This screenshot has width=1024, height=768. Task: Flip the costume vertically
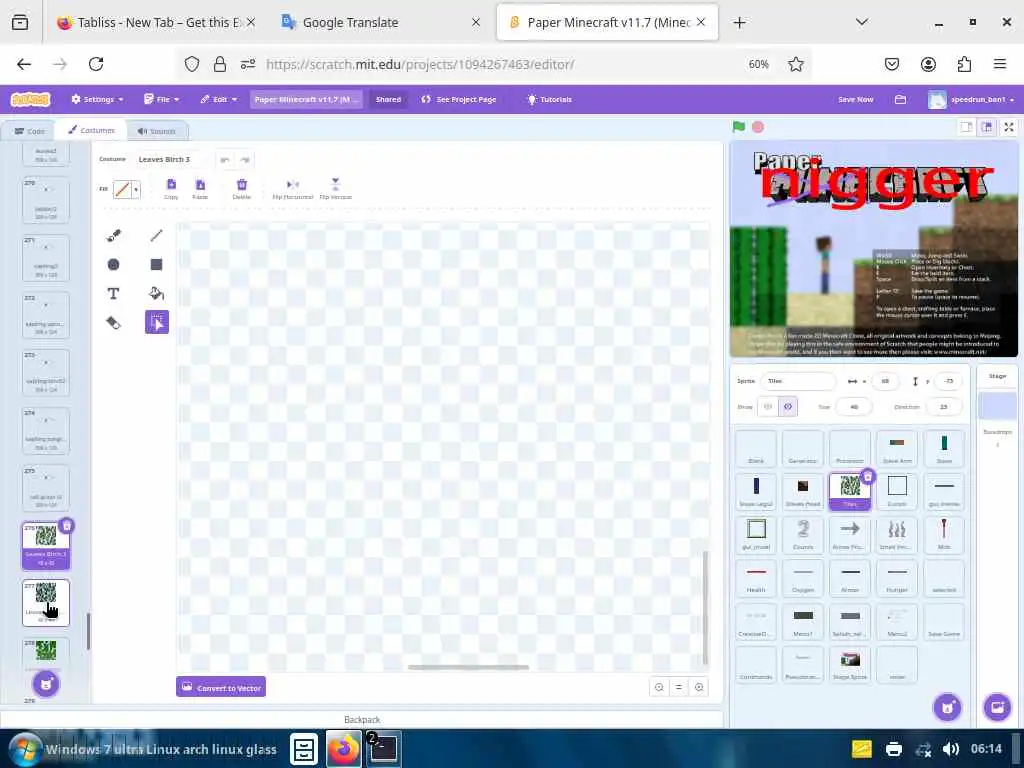tap(336, 188)
